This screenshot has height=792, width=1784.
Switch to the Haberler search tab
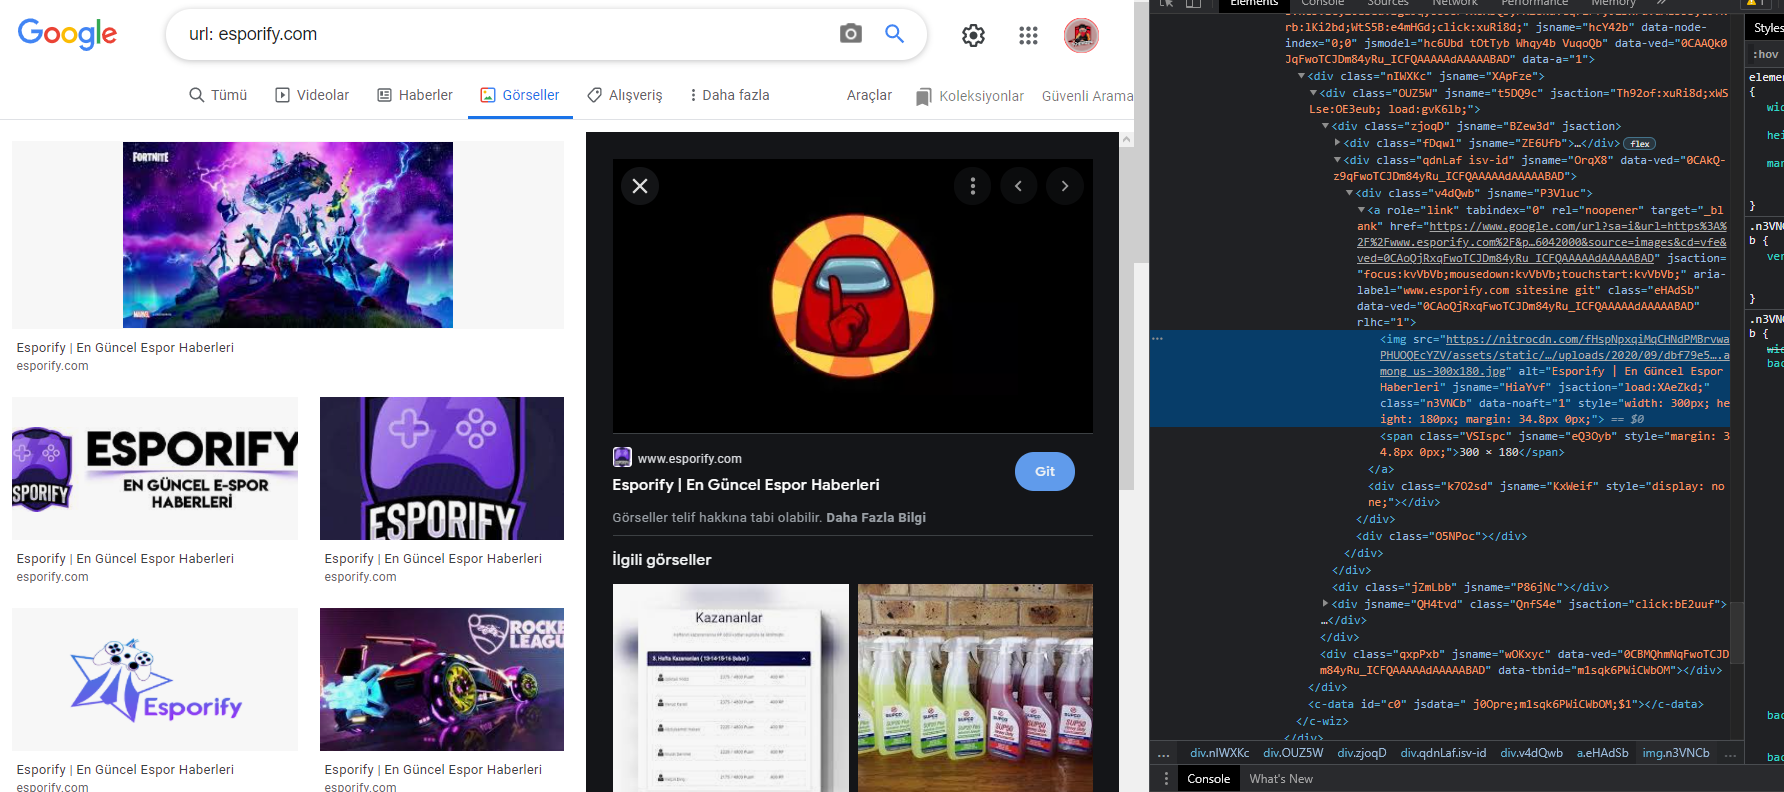[x=415, y=95]
